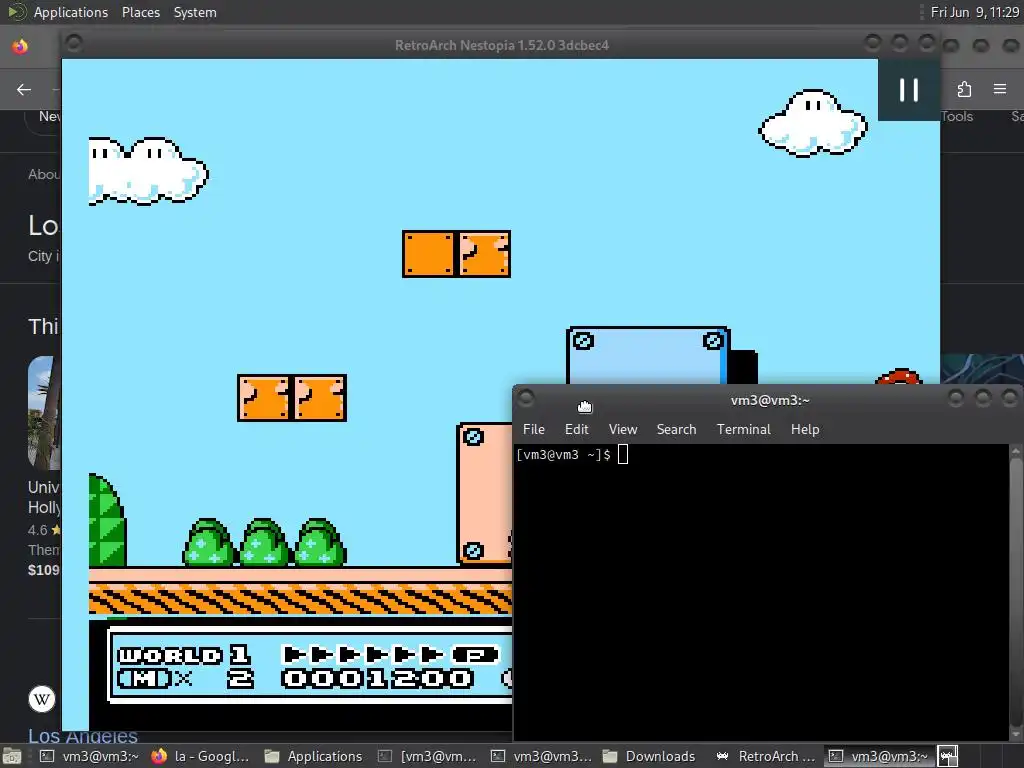Image resolution: width=1024 pixels, height=768 pixels.
Task: Click the RetroArch window menu button
Action: coord(74,44)
